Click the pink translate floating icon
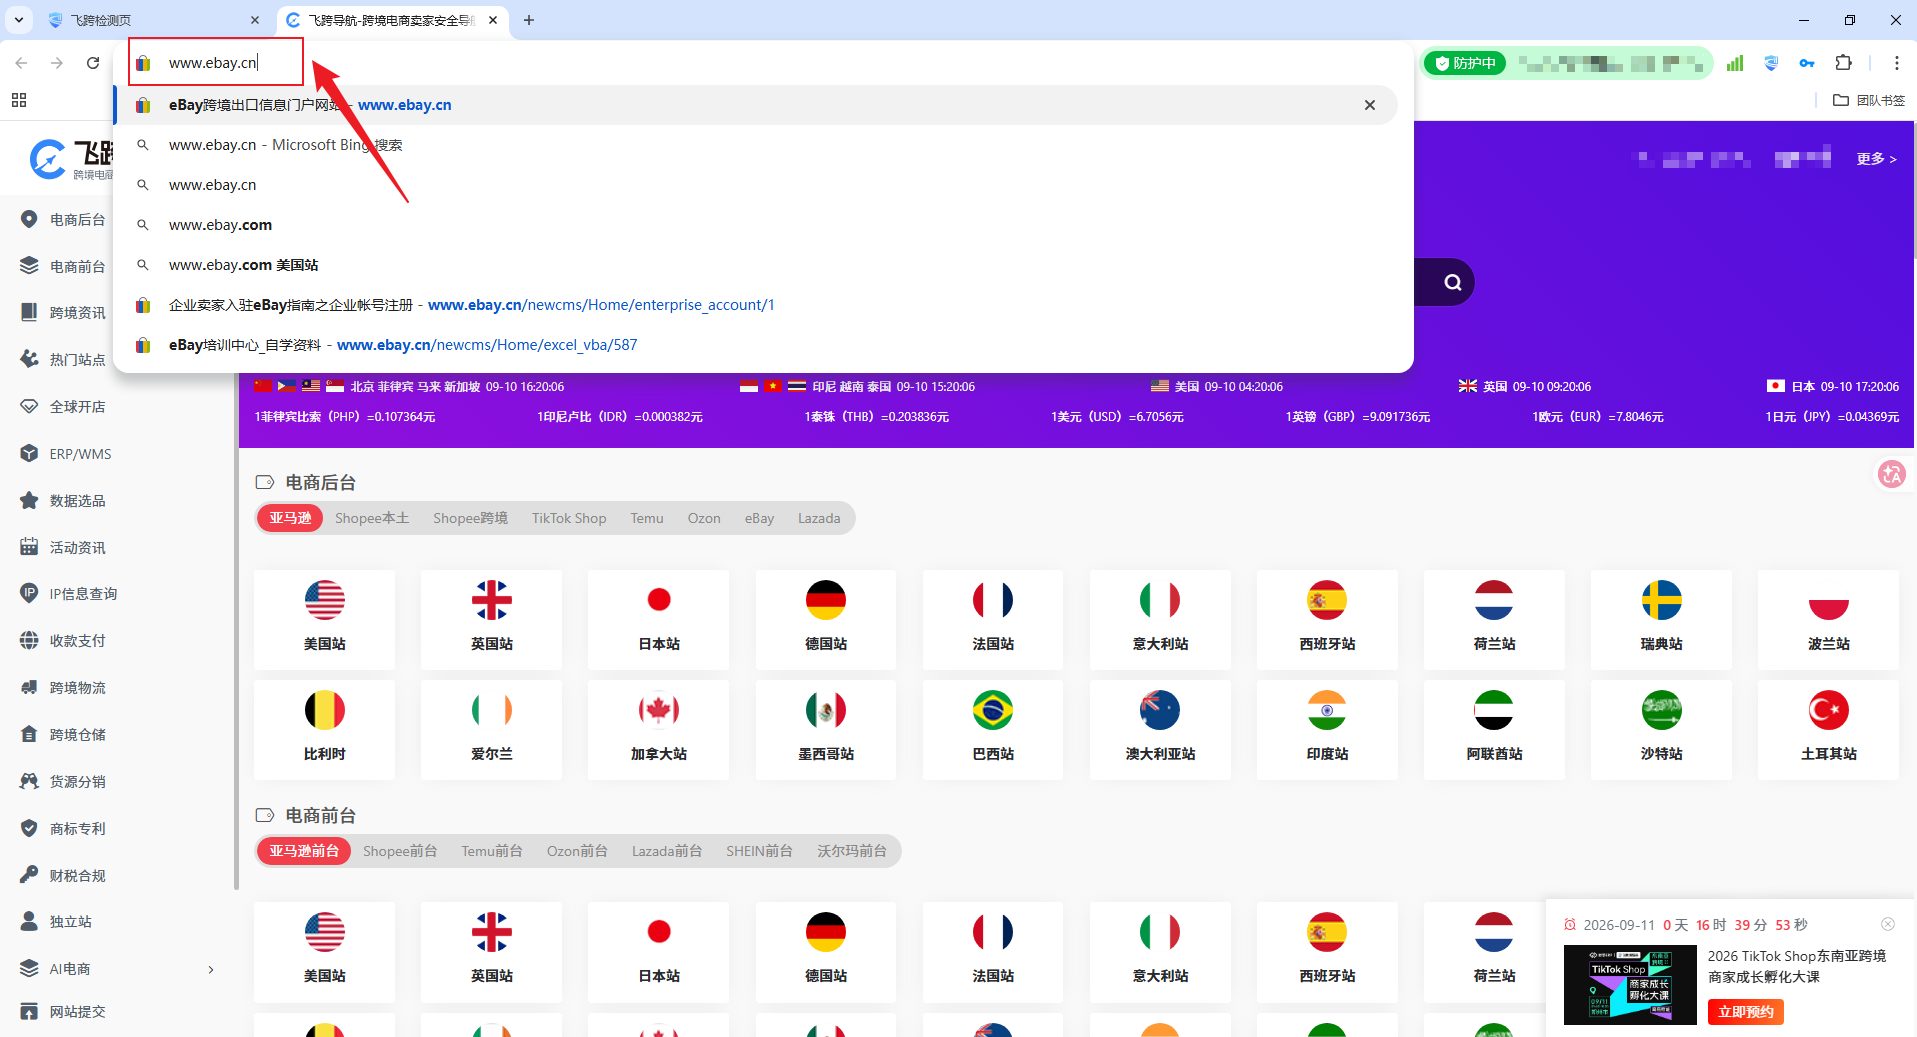1917x1037 pixels. pyautogui.click(x=1891, y=474)
